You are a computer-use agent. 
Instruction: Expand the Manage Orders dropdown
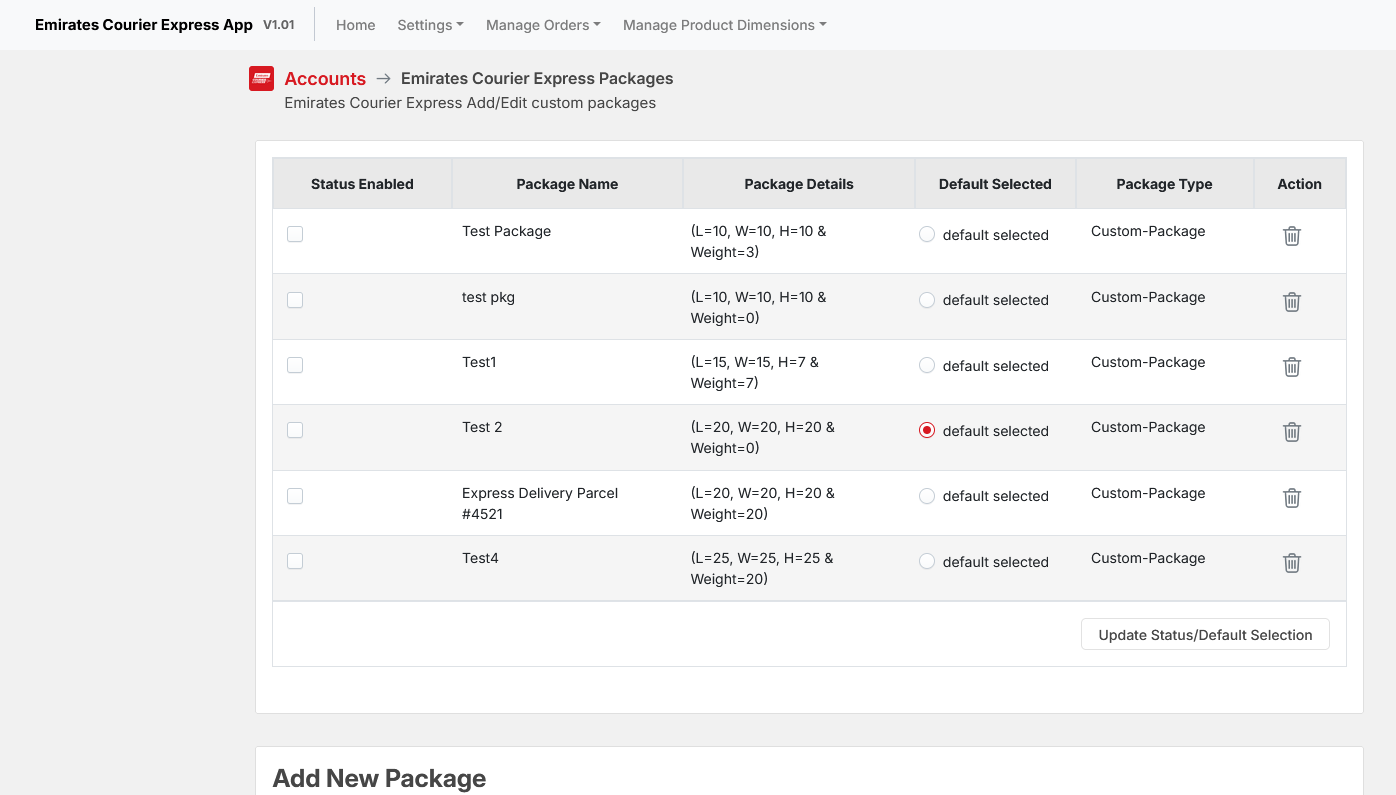[x=543, y=25]
